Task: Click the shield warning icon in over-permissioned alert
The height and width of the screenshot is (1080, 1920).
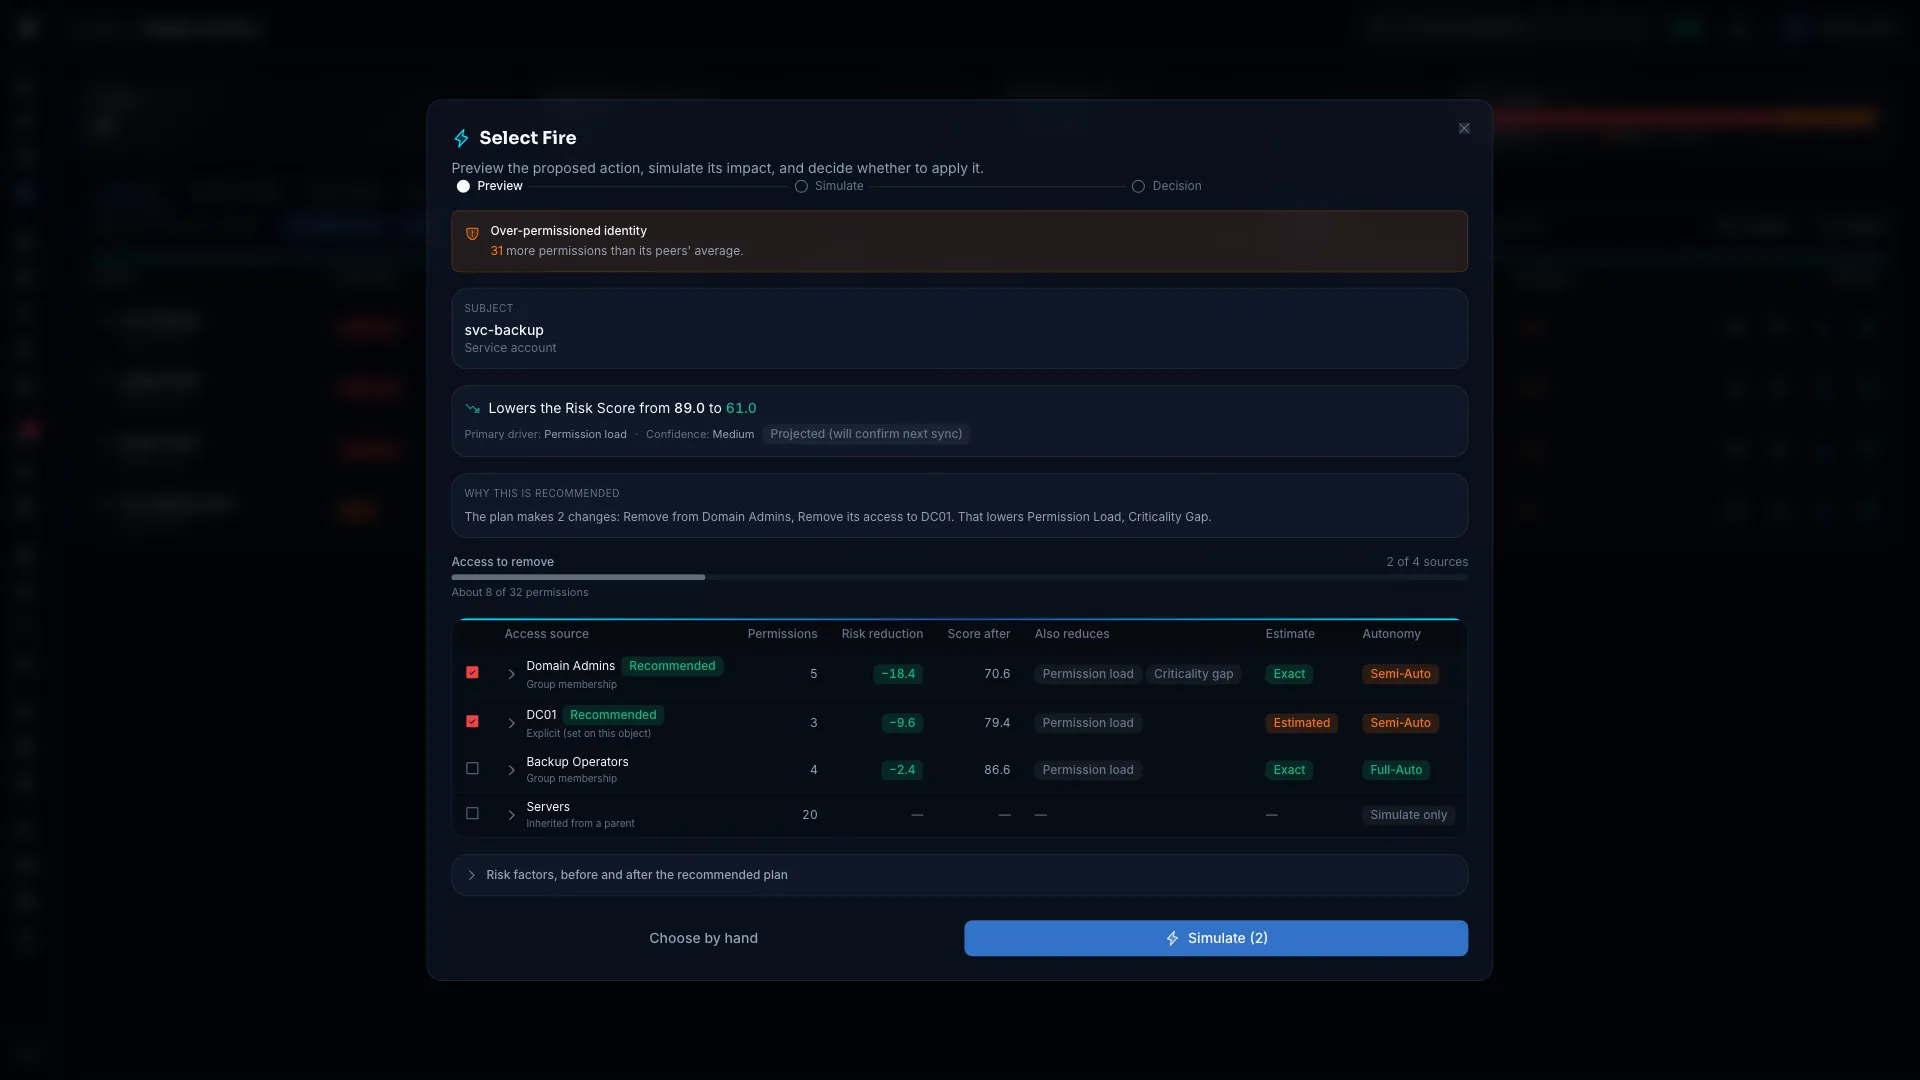Action: click(x=472, y=233)
